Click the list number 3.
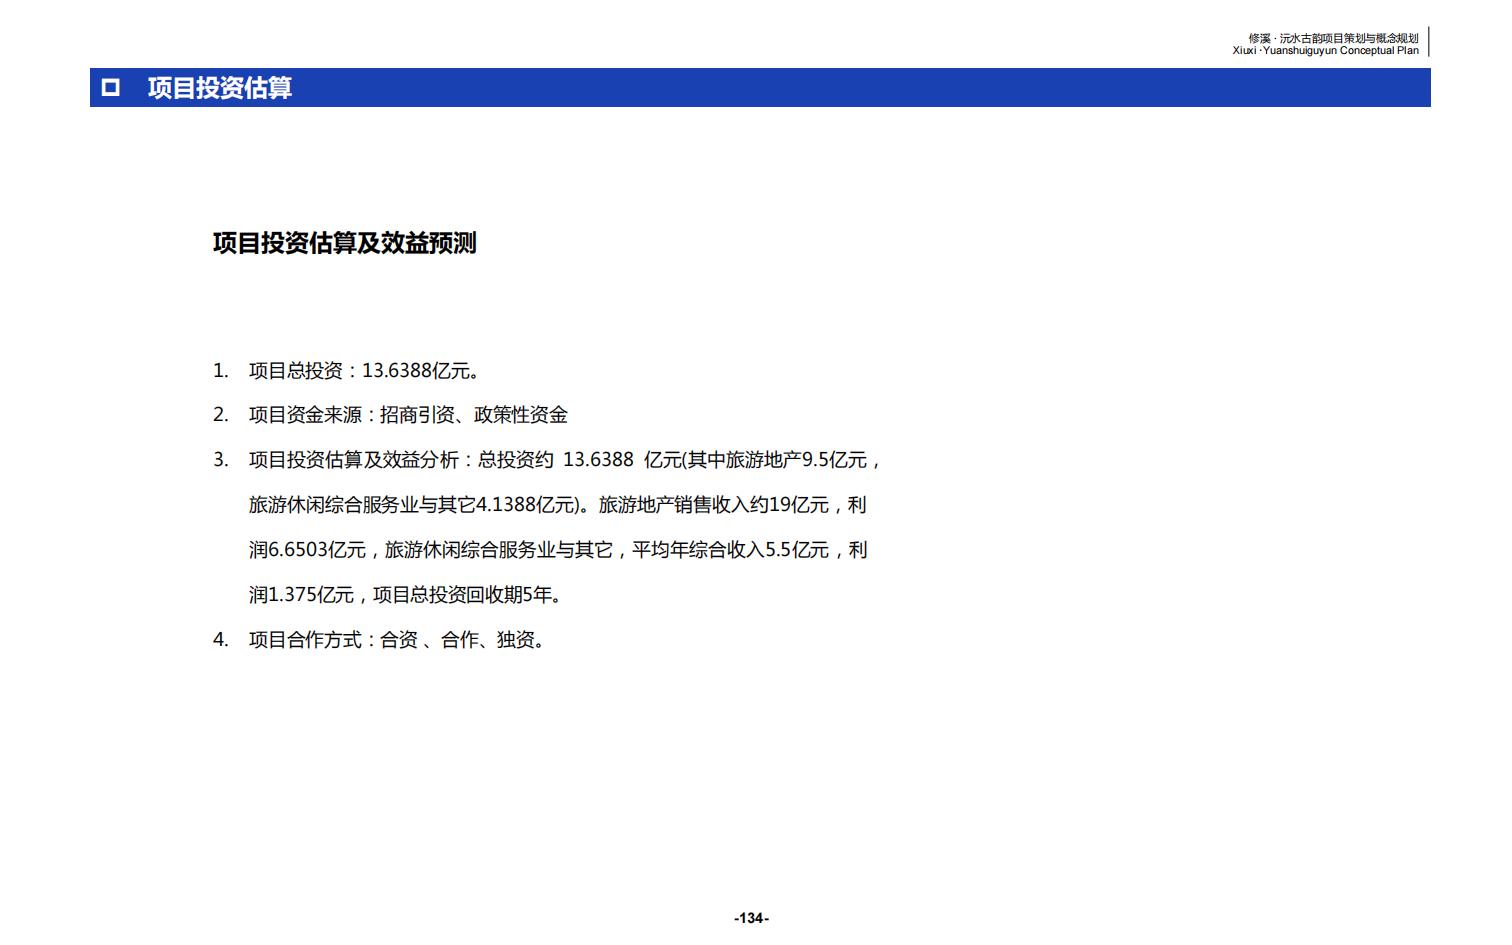The height and width of the screenshot is (945, 1512). pos(221,460)
